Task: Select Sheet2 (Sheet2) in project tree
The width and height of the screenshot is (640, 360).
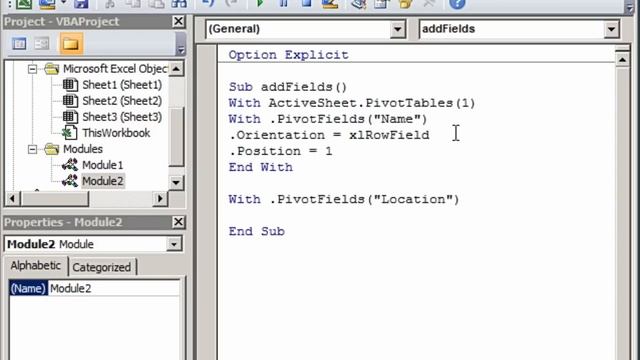Action: point(122,101)
